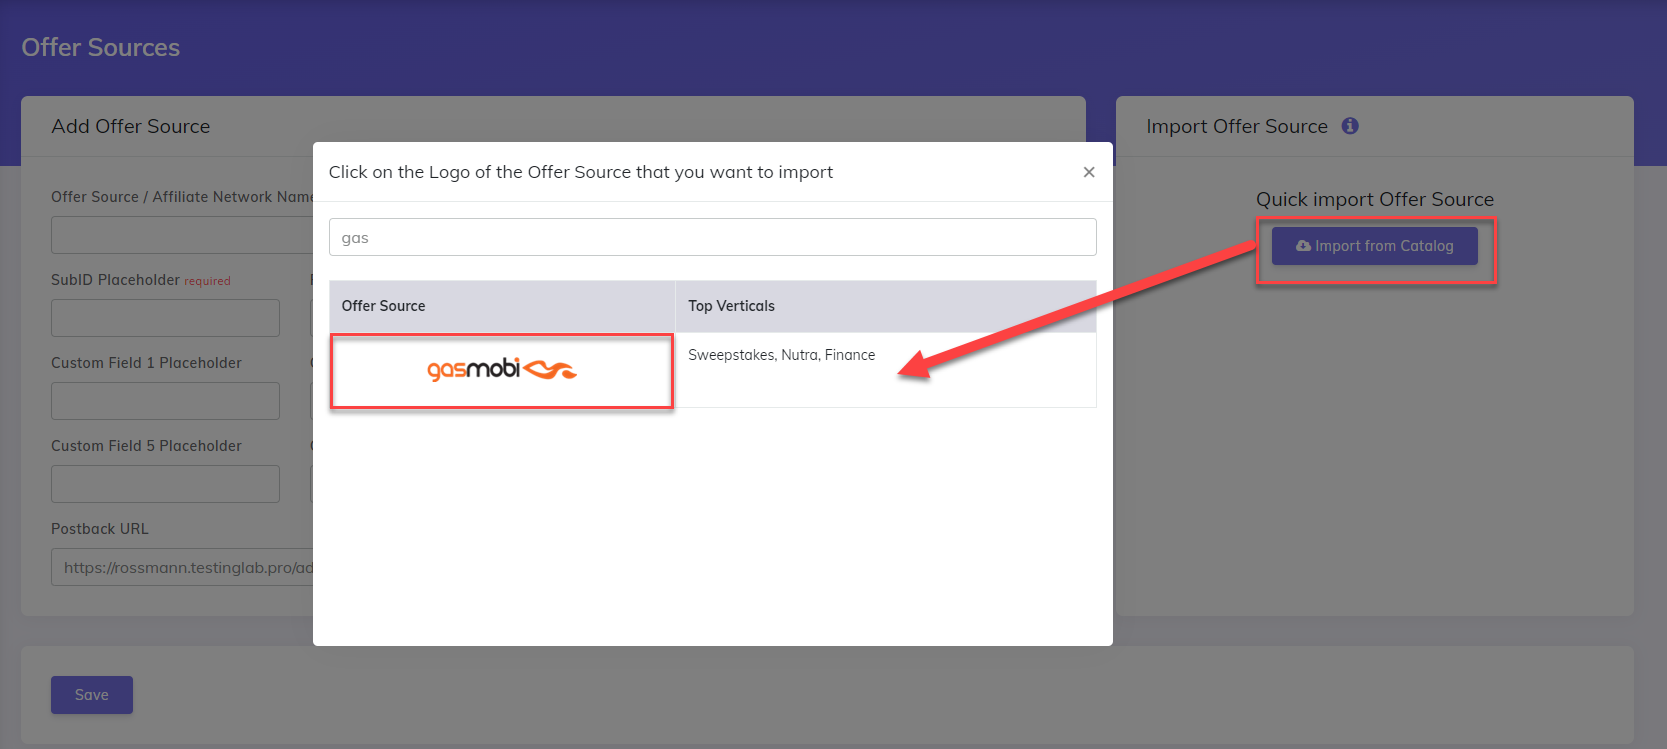The width and height of the screenshot is (1667, 749).
Task: Click the dialog title about clicking the Logo
Action: [x=581, y=172]
